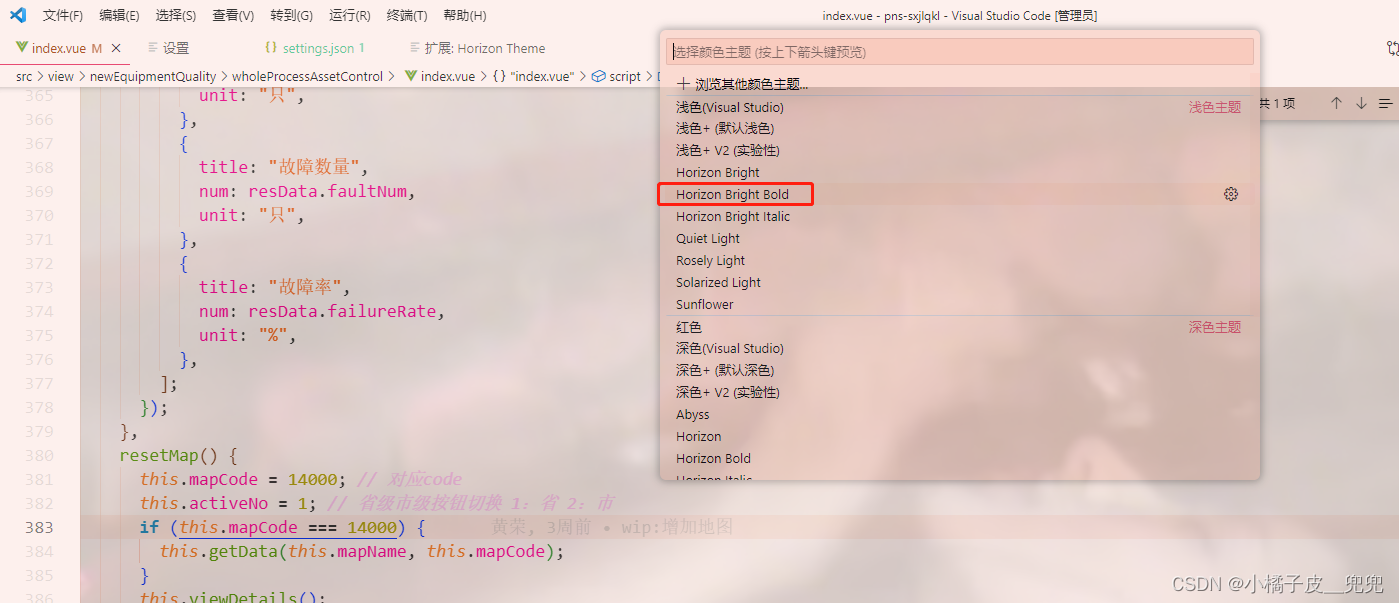Open the 运行(R) menu
This screenshot has width=1399, height=603.
349,16
